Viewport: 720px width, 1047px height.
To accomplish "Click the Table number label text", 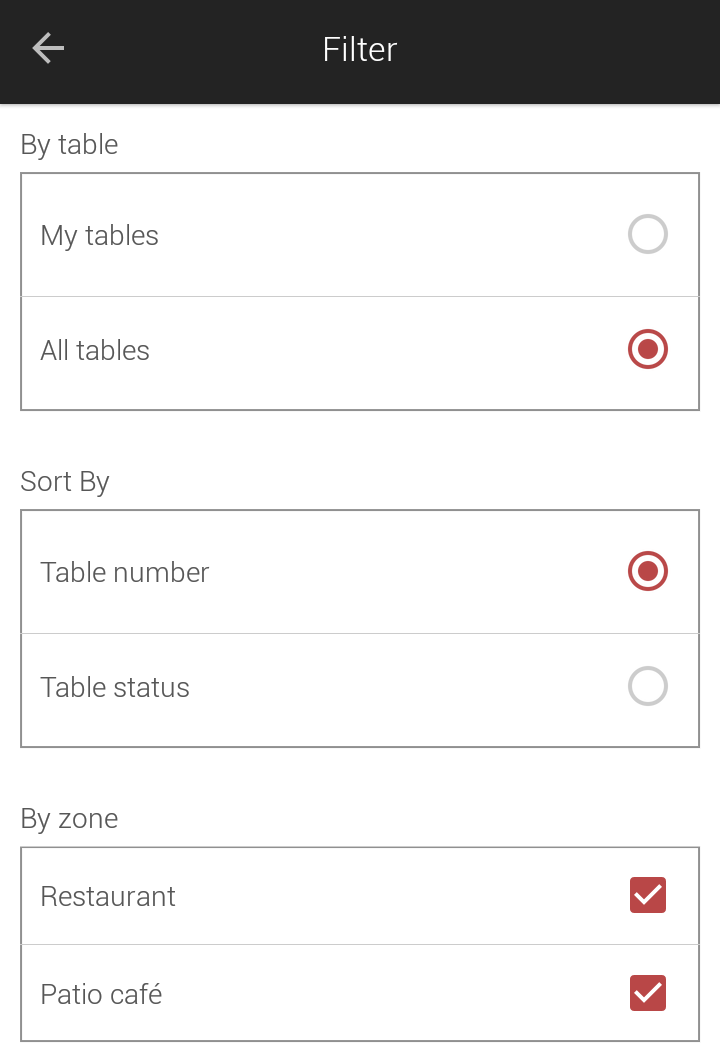I will click(x=125, y=573).
